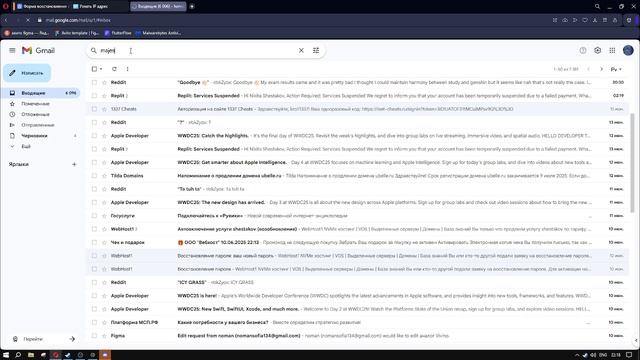640x360 pixels.
Task: Open Reddit email titled "Ta tuh ta"
Action: click(358, 189)
